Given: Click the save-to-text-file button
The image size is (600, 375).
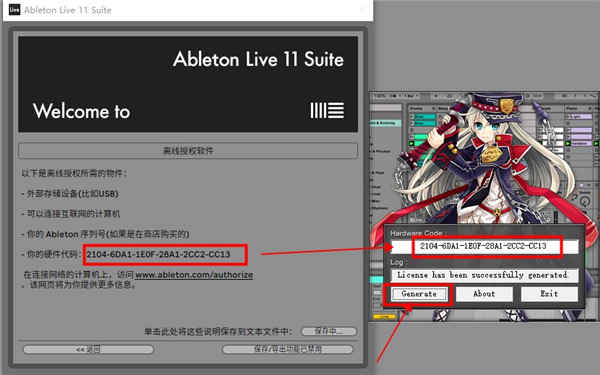Looking at the screenshot, I should tap(329, 331).
